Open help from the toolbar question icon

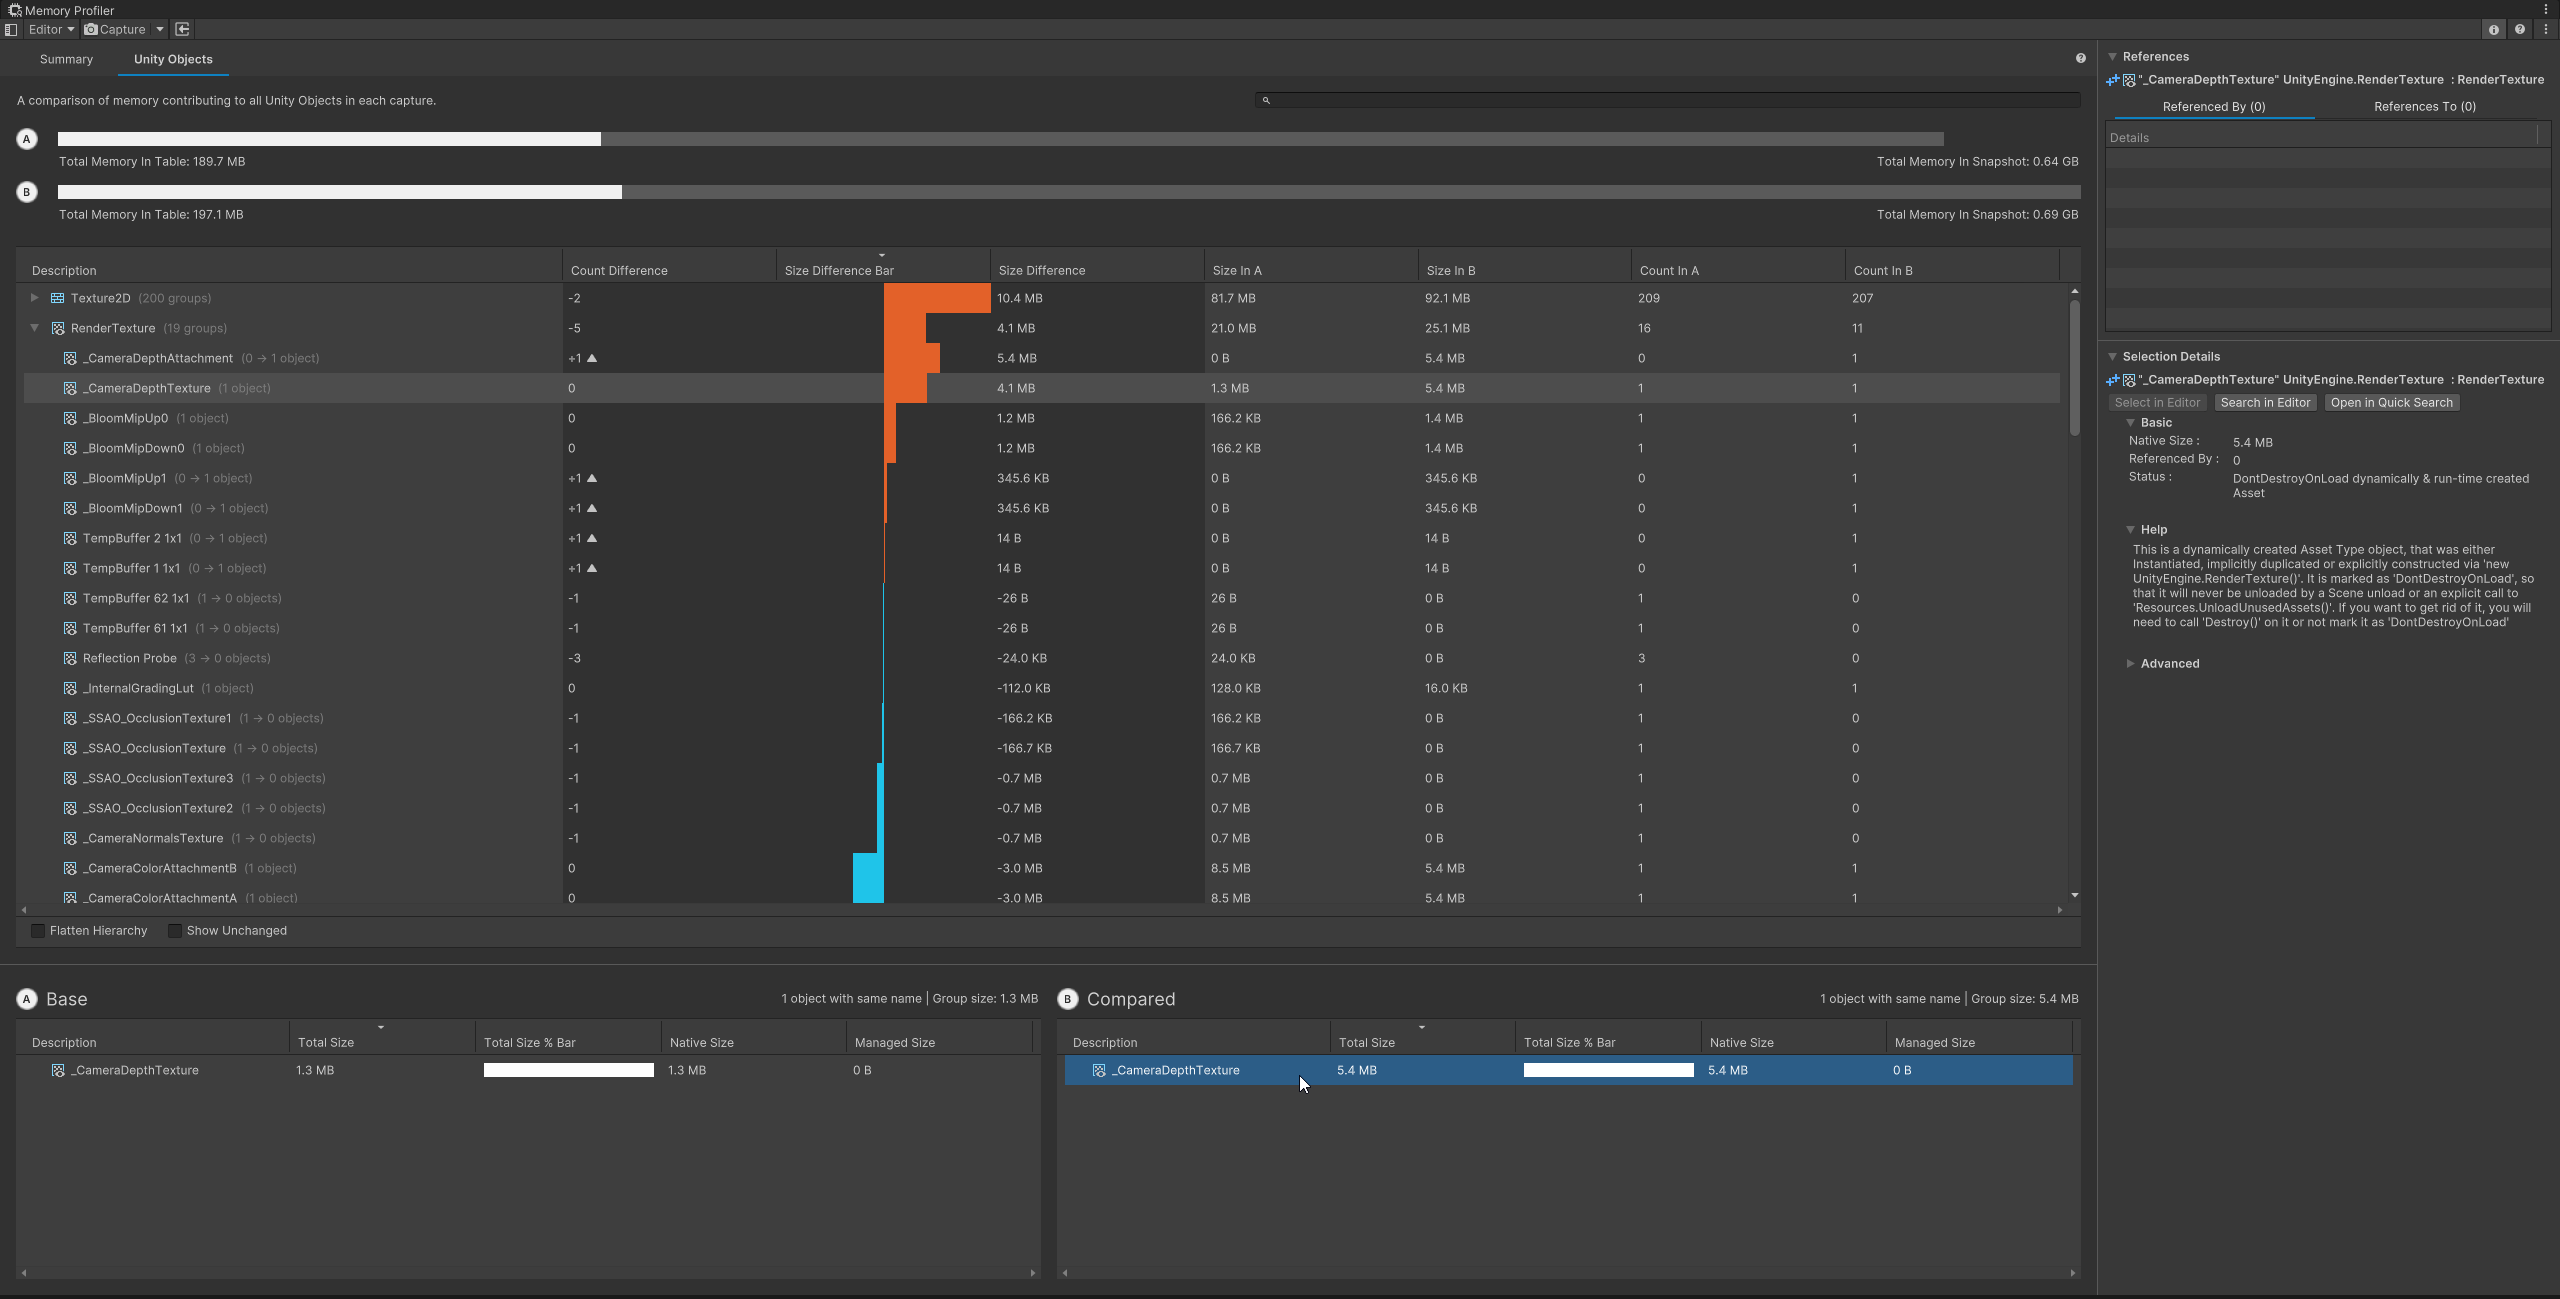(x=2520, y=30)
